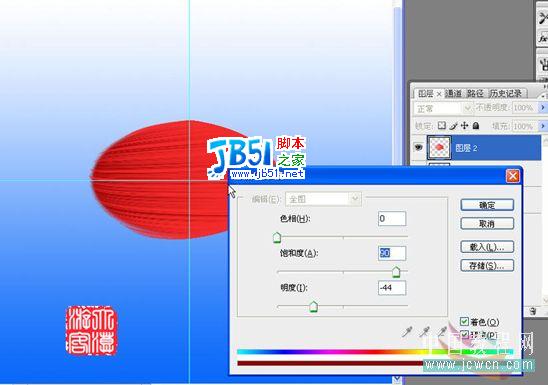
Task: Click the tools icon at top-right dock
Action: point(543,18)
